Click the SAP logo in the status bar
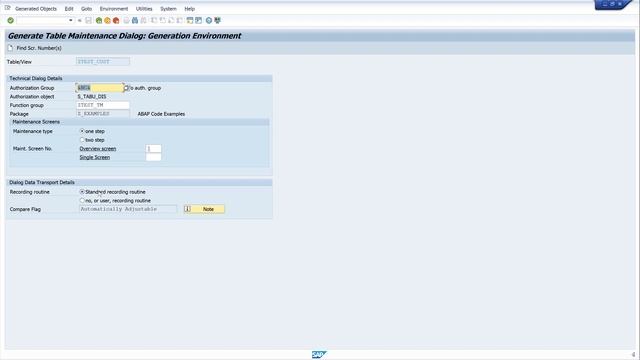This screenshot has height=360, width=640. pos(319,354)
